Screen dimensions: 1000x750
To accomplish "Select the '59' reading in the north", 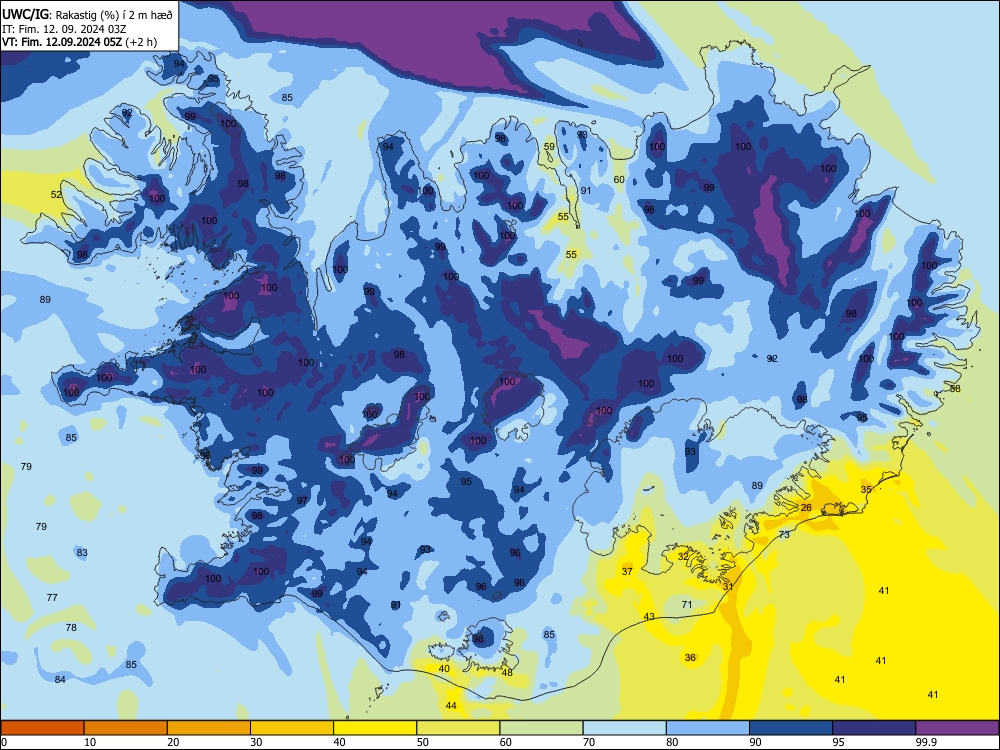I will coord(549,147).
